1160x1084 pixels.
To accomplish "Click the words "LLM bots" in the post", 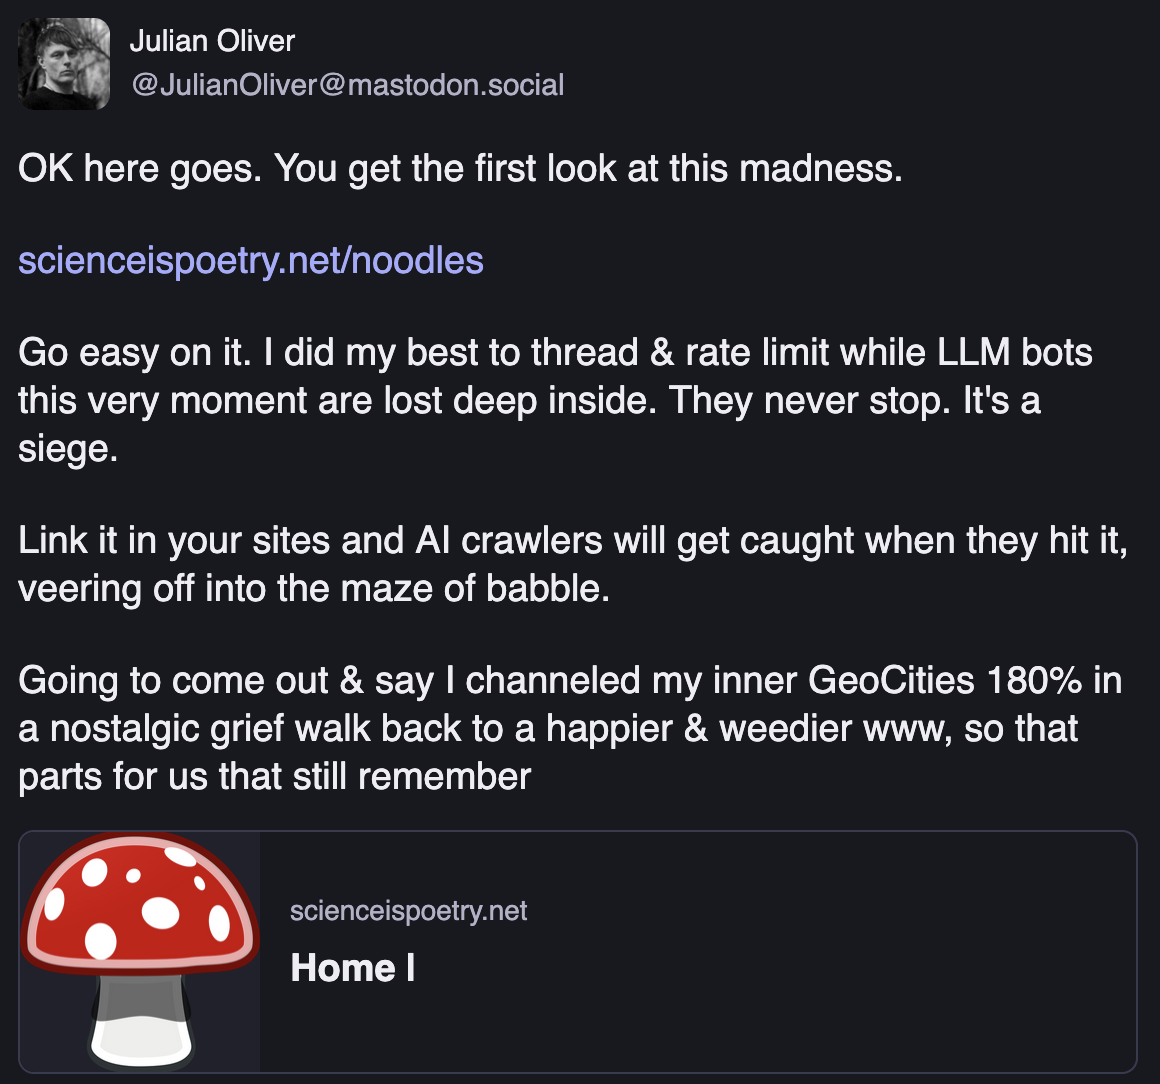I will (1014, 353).
